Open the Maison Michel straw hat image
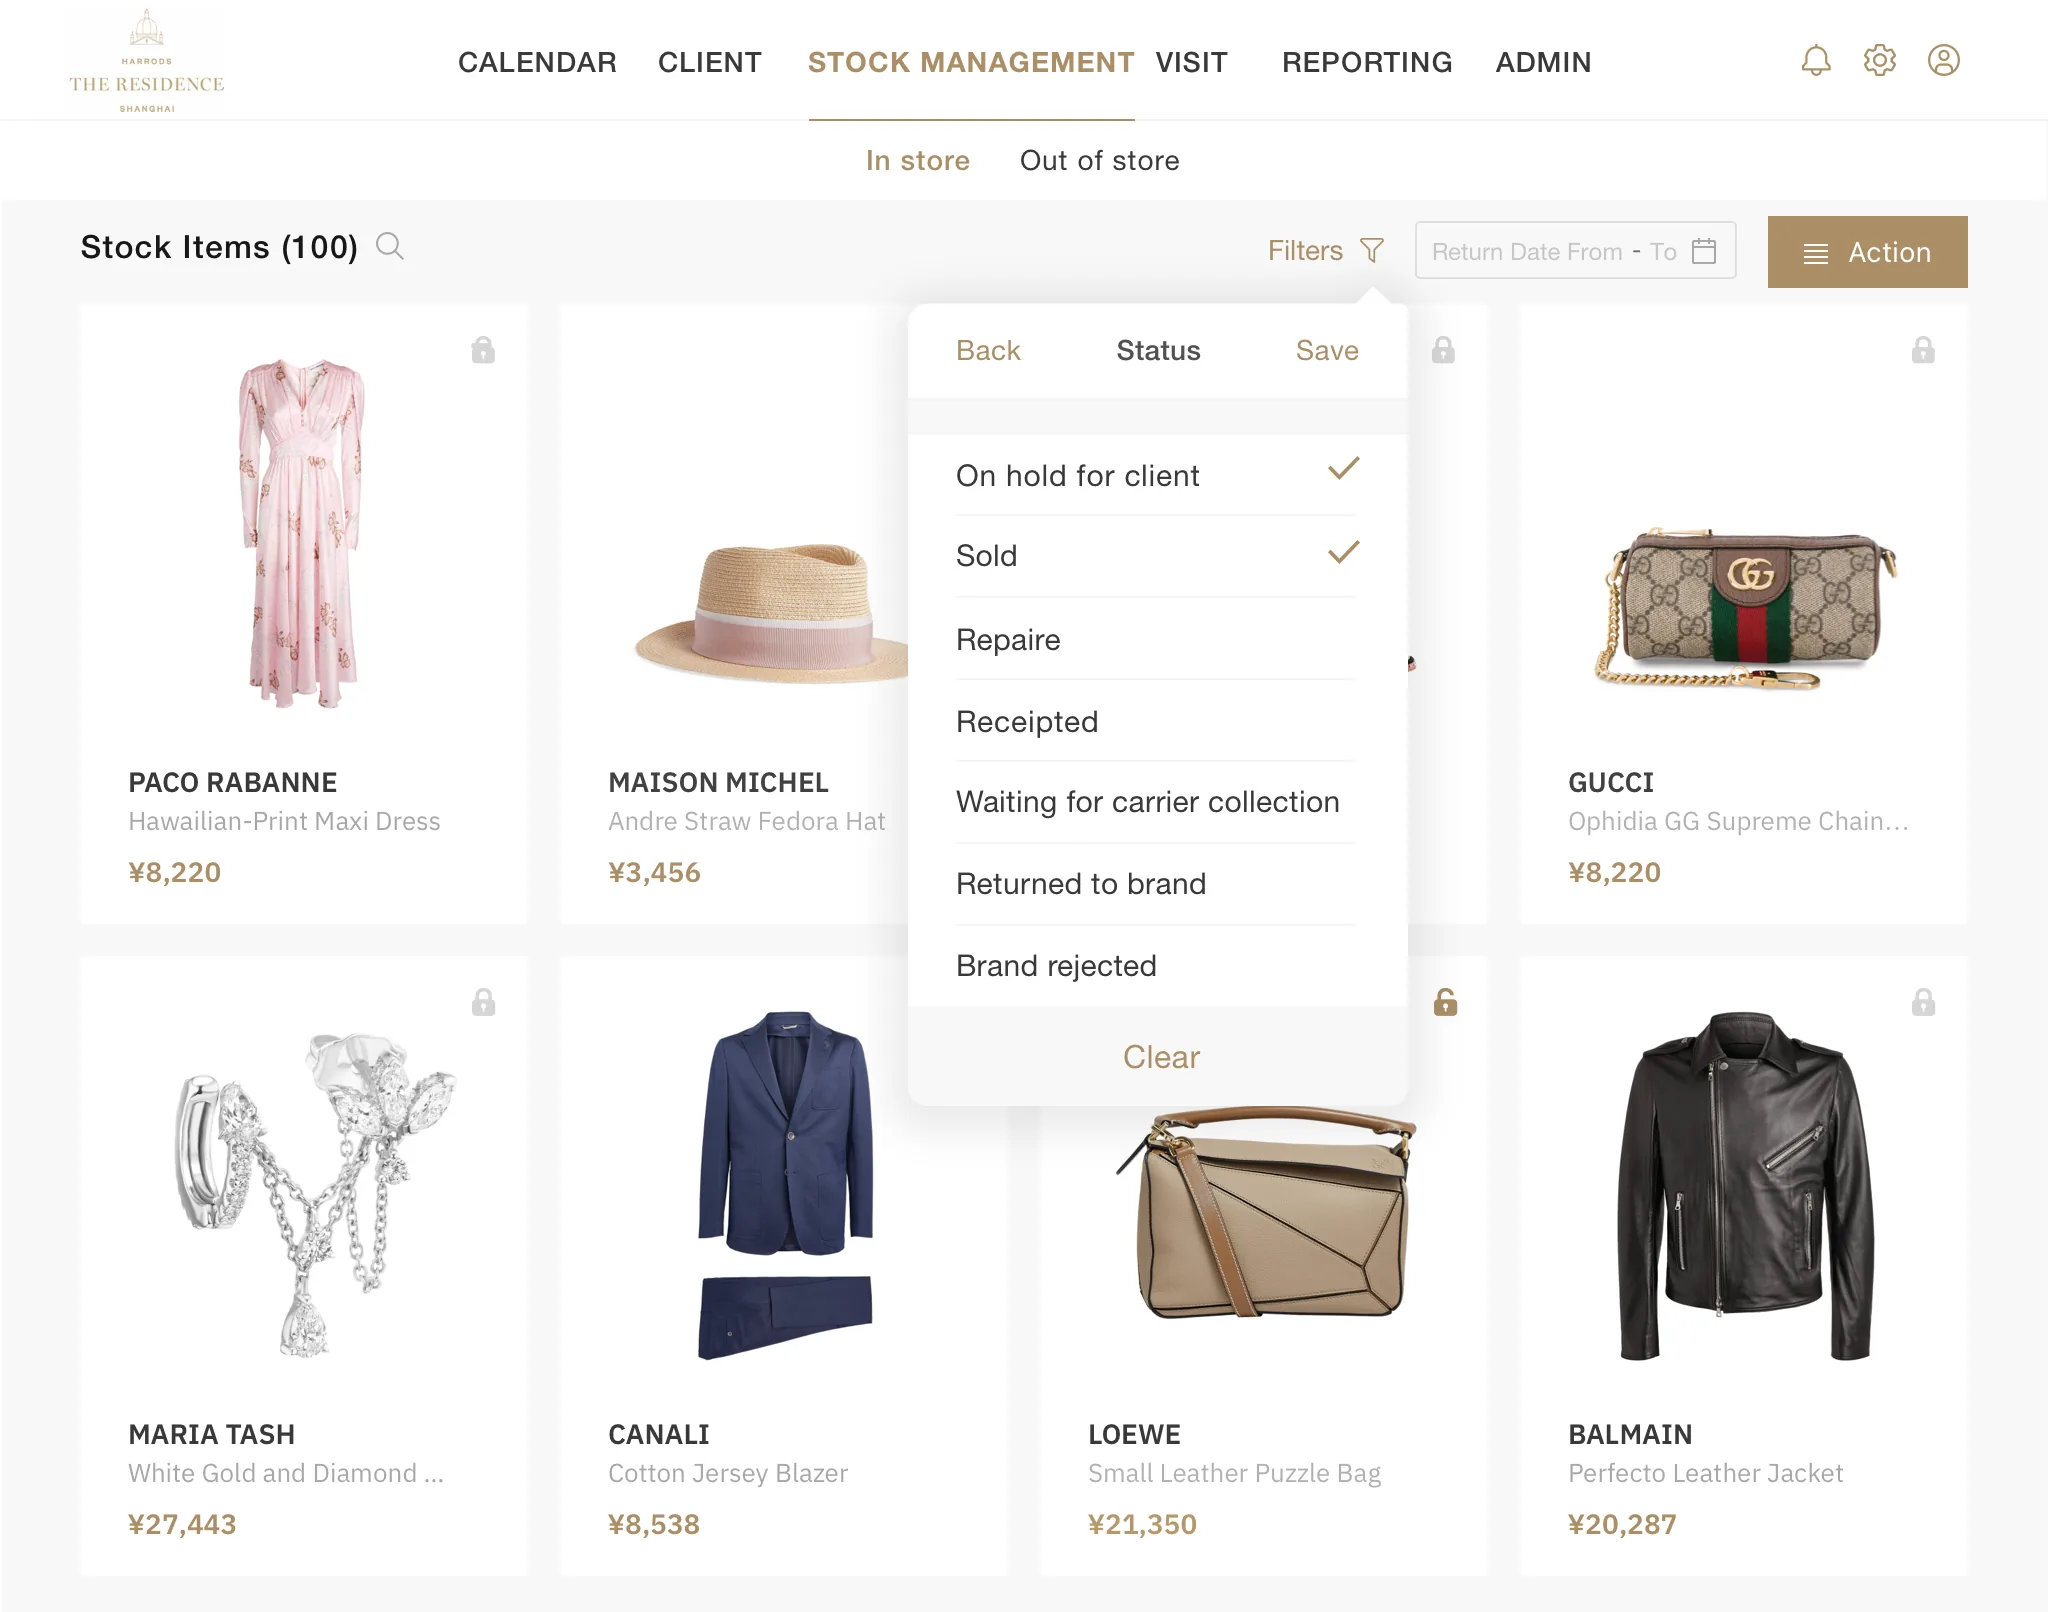2048x1612 pixels. click(x=771, y=612)
